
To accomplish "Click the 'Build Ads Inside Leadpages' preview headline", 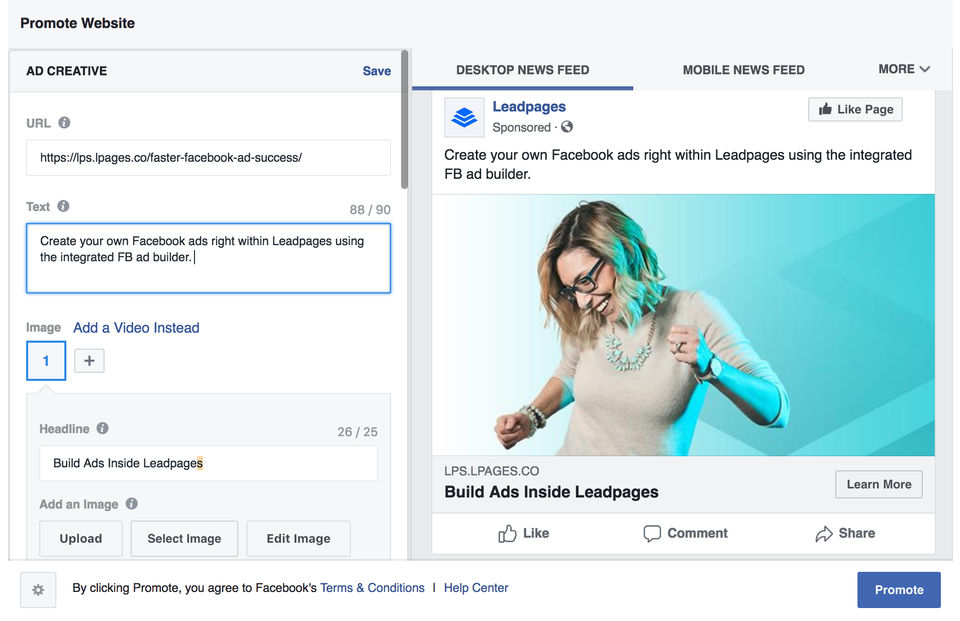I will (551, 492).
